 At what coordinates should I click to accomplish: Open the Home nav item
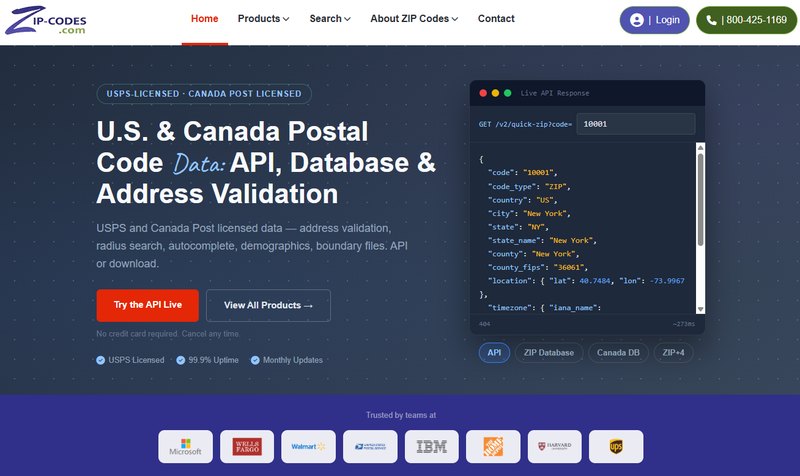[205, 19]
